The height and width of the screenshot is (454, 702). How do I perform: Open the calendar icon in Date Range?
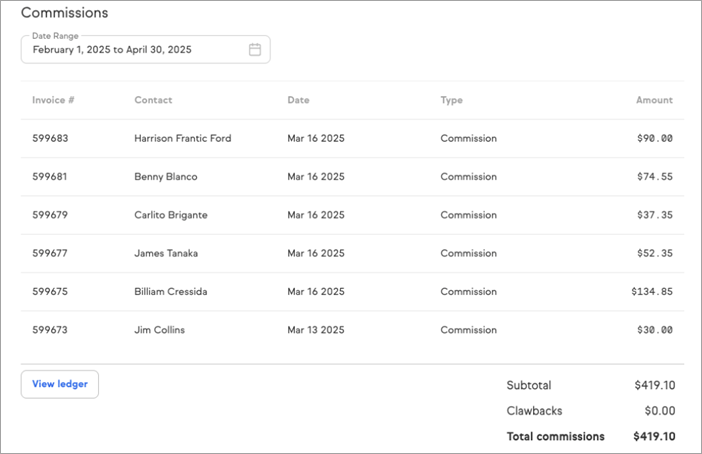[x=255, y=49]
